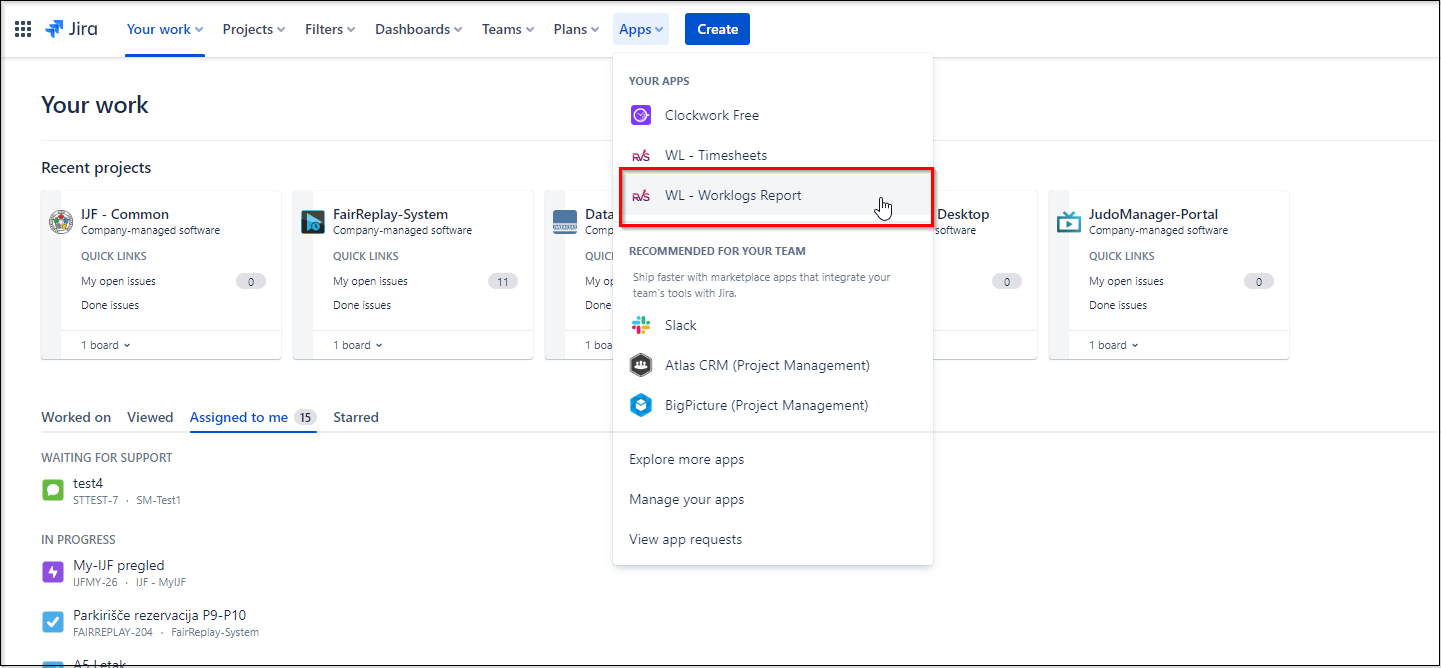Expand 1 board under JudoManager-Portal
Viewport: 1441px width, 668px height.
(1114, 345)
